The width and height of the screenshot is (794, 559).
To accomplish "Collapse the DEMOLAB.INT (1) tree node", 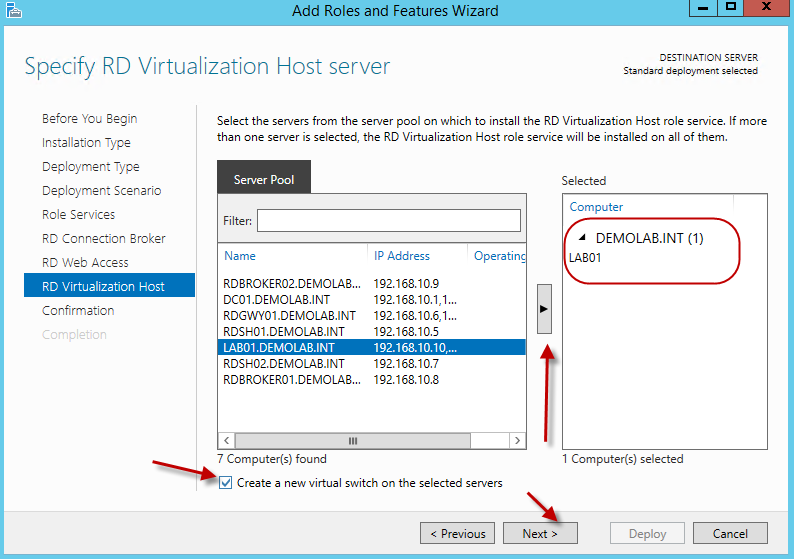I will pyautogui.click(x=580, y=239).
